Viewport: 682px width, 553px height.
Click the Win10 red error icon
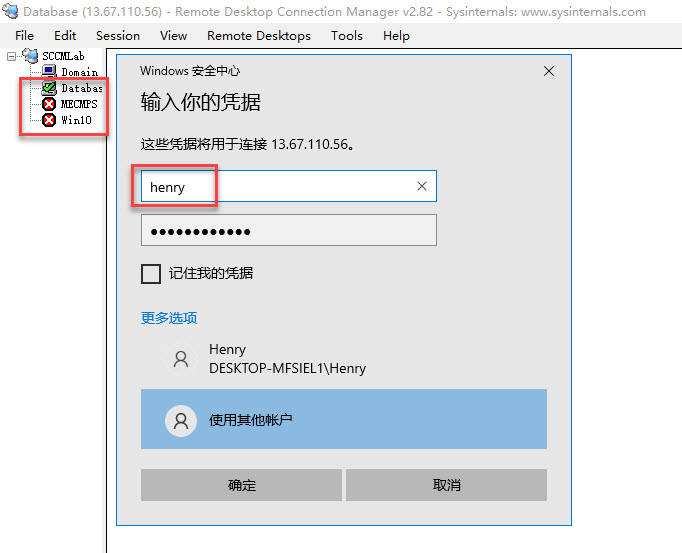(49, 120)
